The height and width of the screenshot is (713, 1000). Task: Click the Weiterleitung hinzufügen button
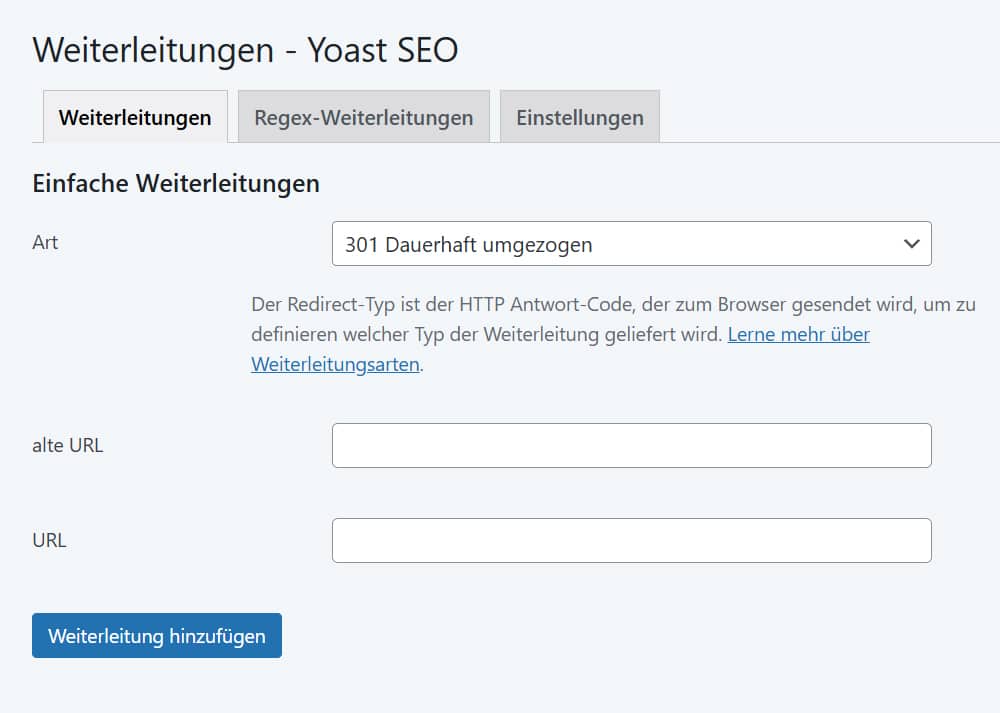tap(157, 635)
